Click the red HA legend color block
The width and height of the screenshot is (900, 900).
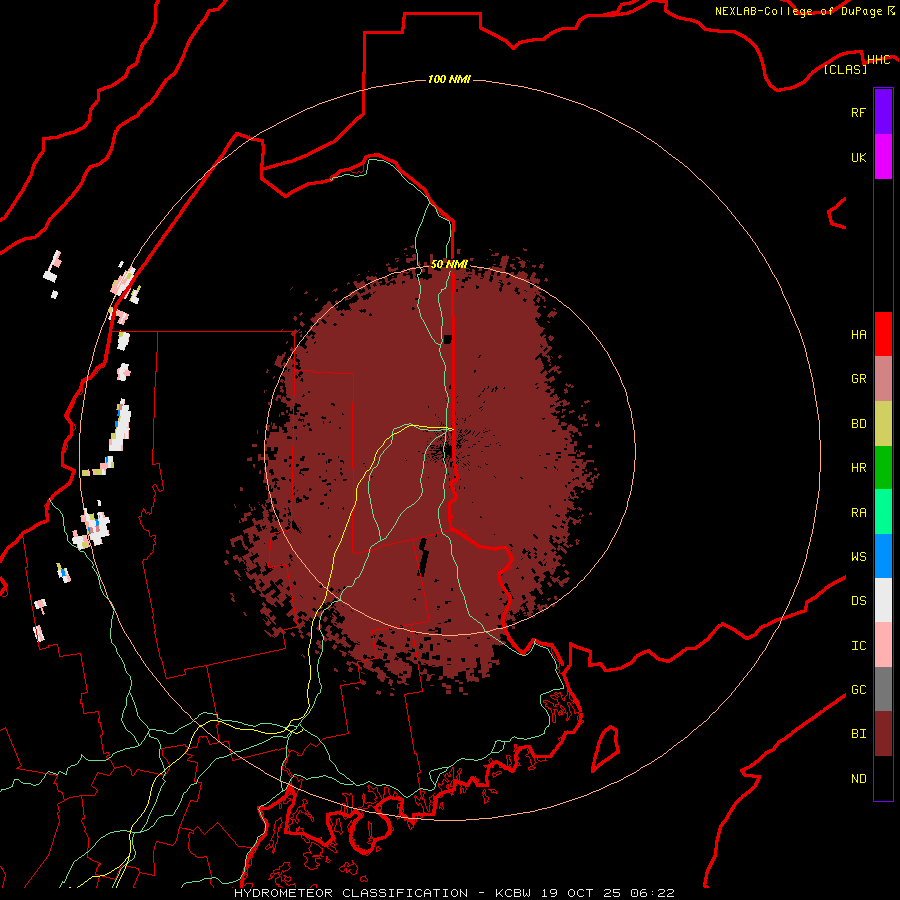[883, 334]
